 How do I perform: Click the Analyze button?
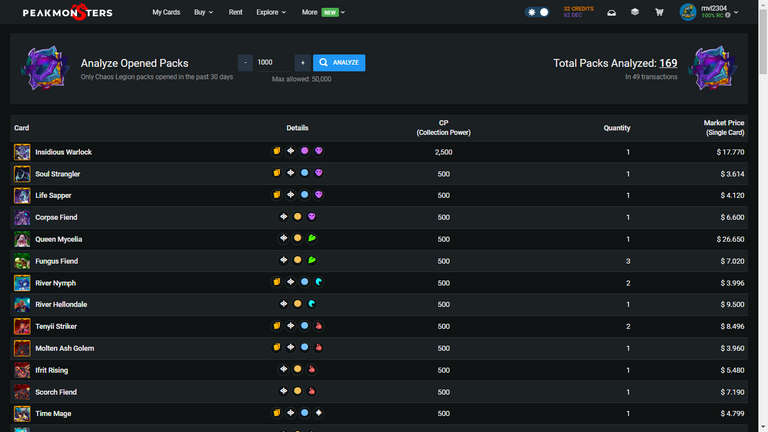pos(339,63)
